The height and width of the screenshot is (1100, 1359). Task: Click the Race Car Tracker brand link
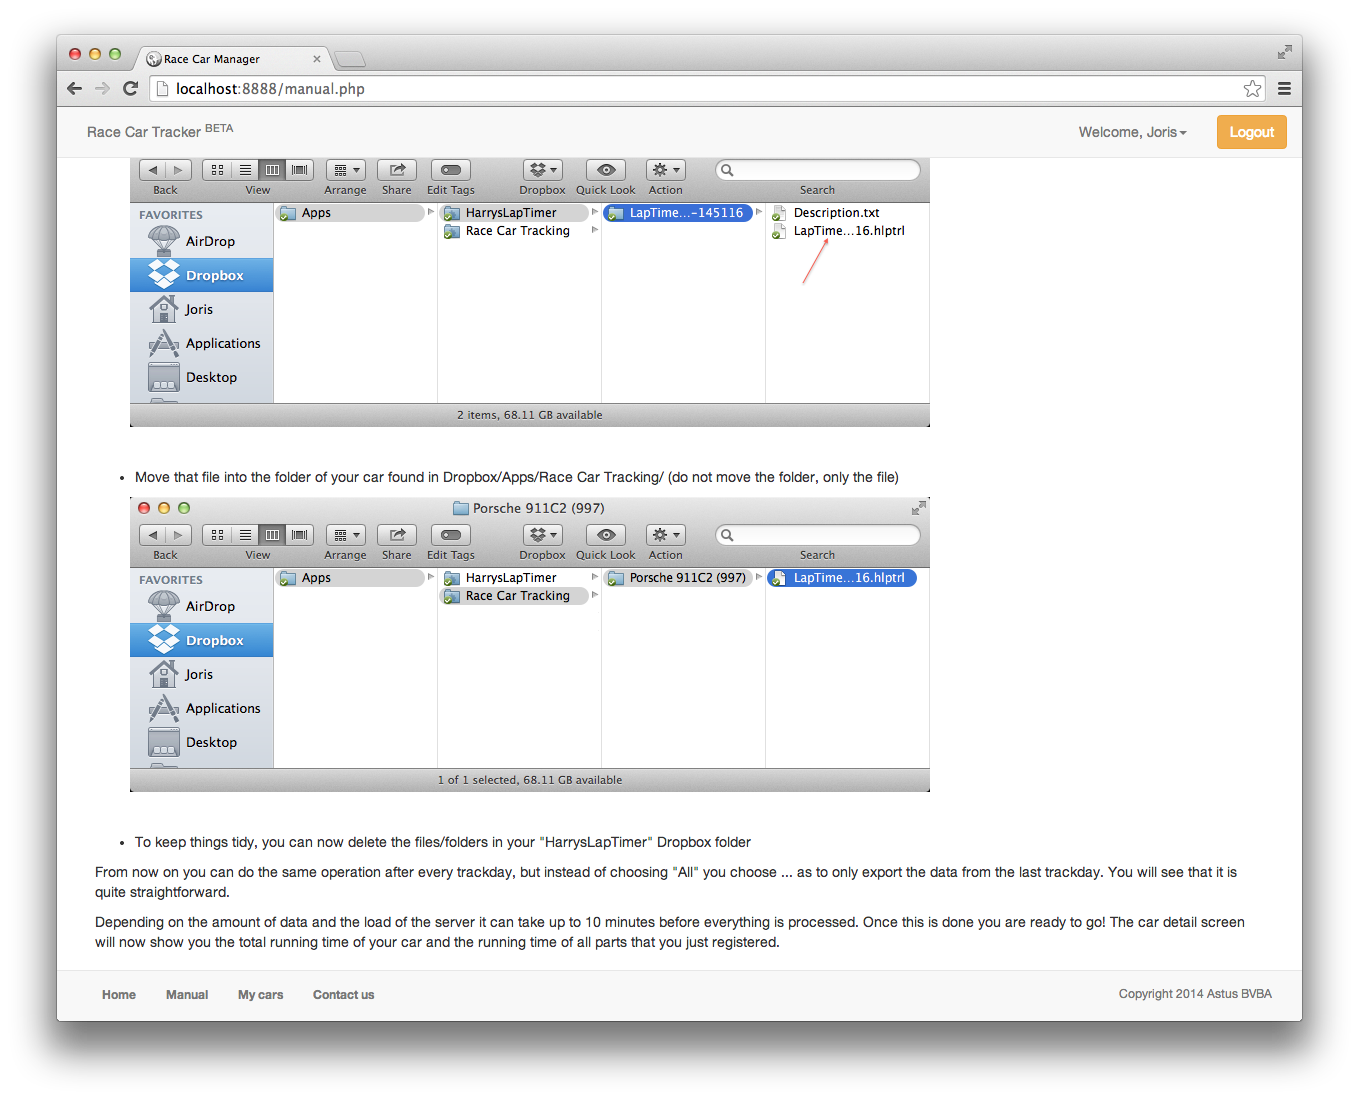(144, 132)
